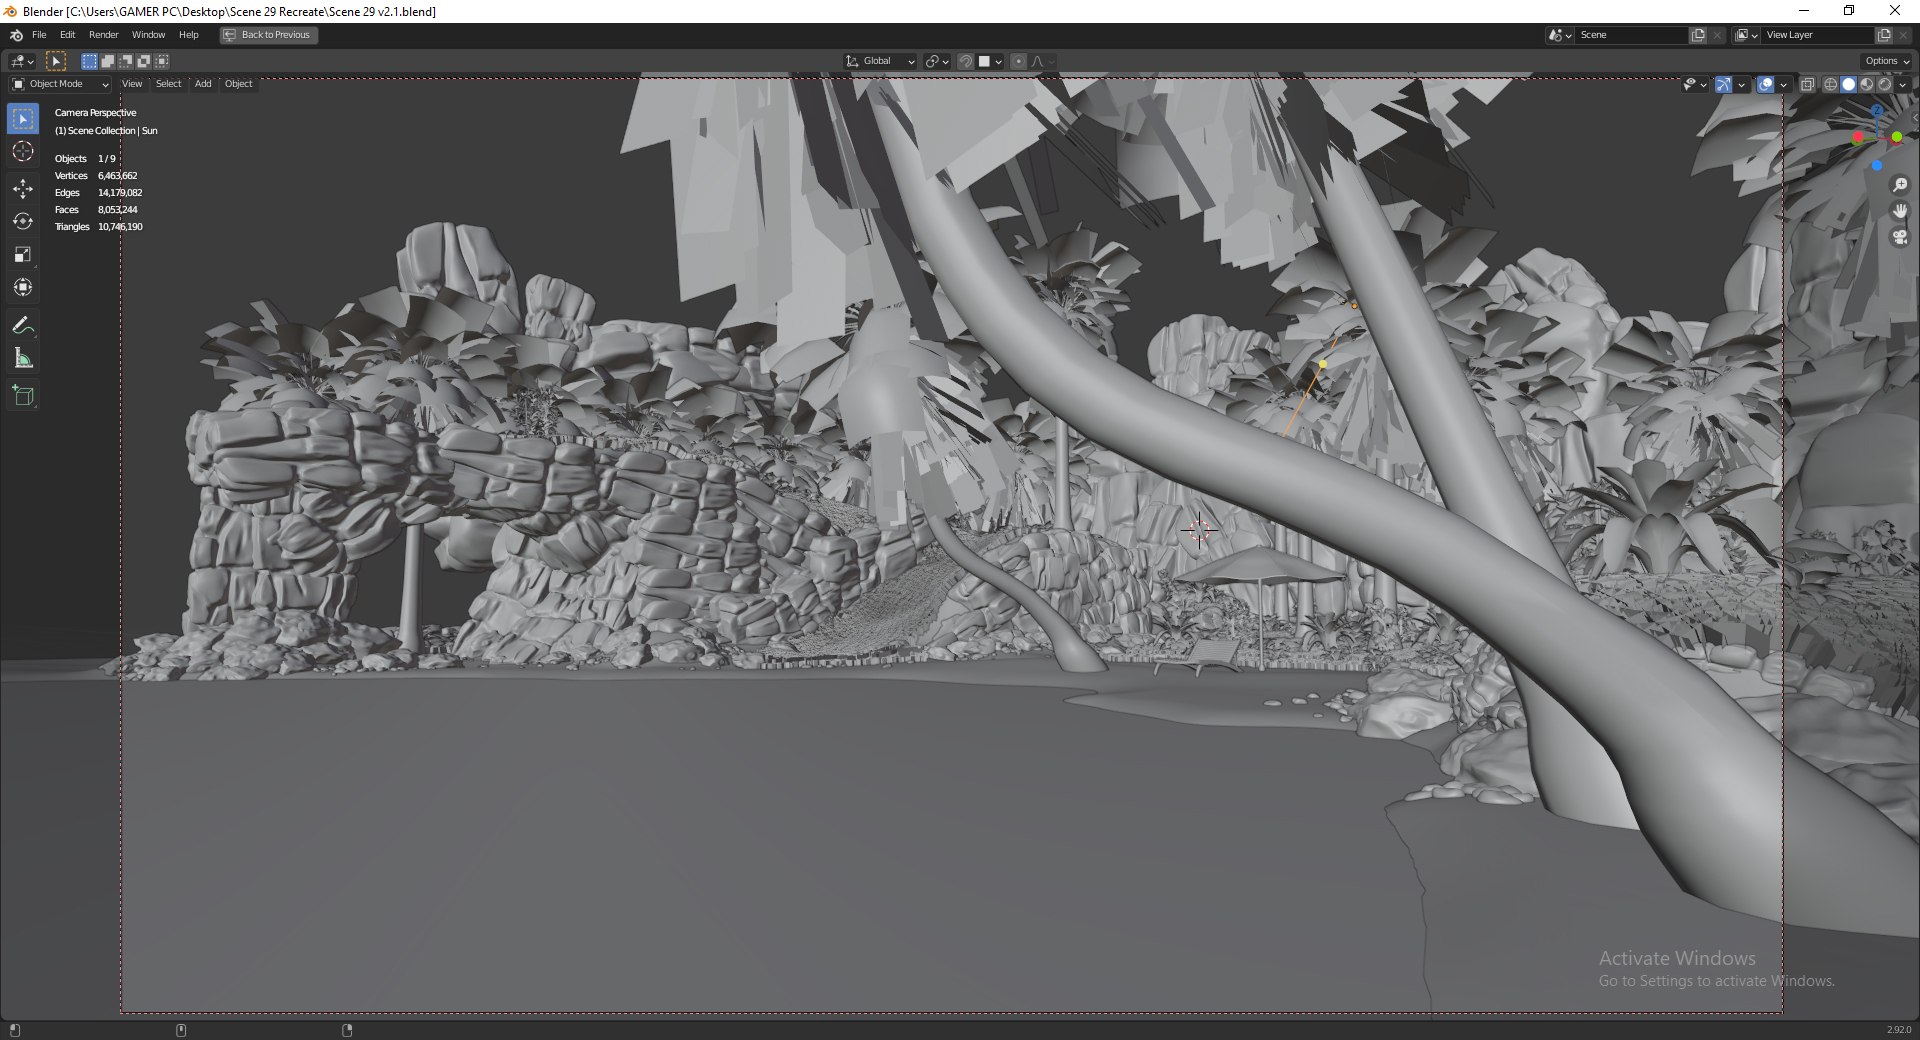Viewport: 1920px width, 1040px height.
Task: Toggle proportional editing button
Action: (x=1018, y=61)
